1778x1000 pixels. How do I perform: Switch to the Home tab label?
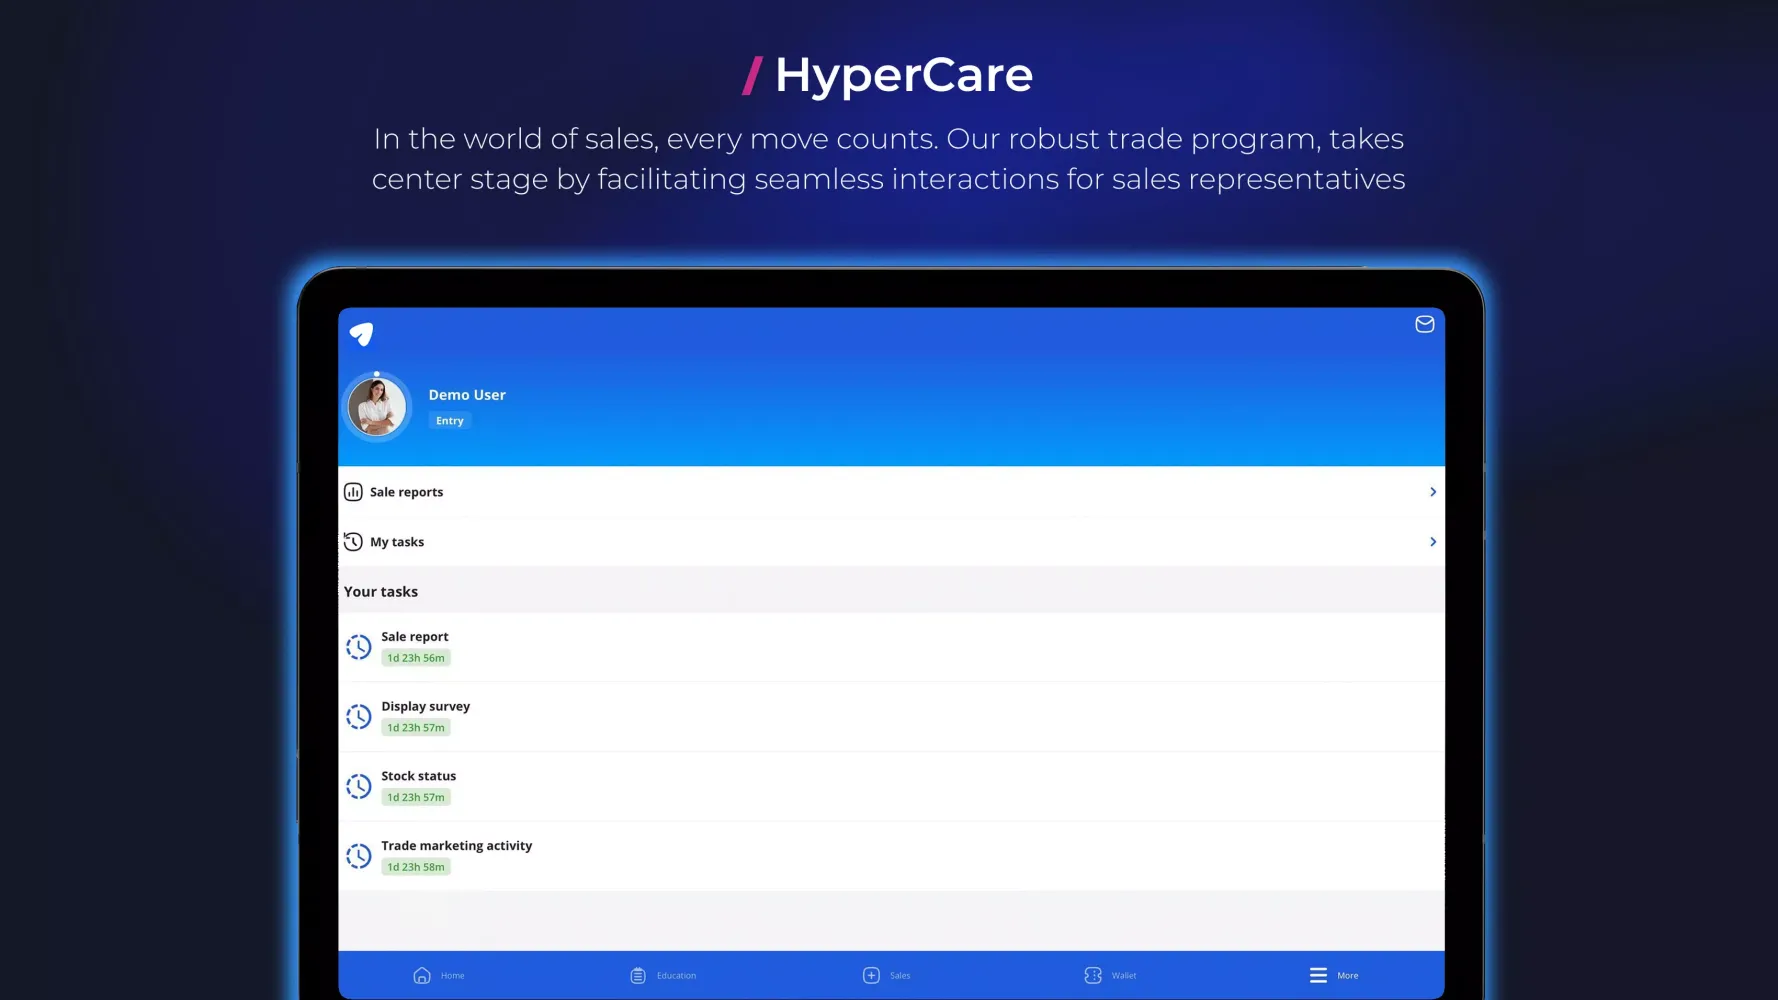[x=453, y=976]
